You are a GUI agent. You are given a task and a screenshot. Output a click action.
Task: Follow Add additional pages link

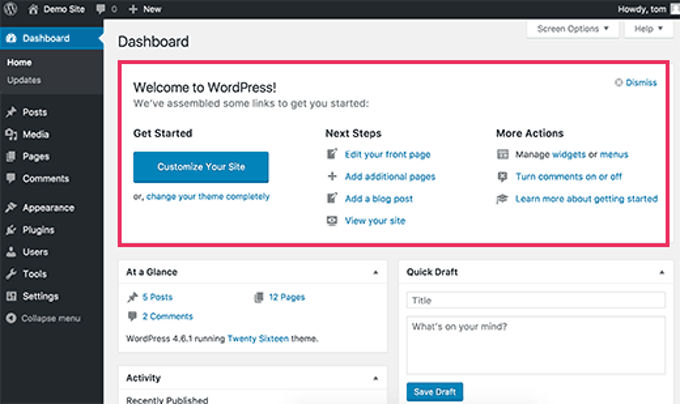click(390, 176)
